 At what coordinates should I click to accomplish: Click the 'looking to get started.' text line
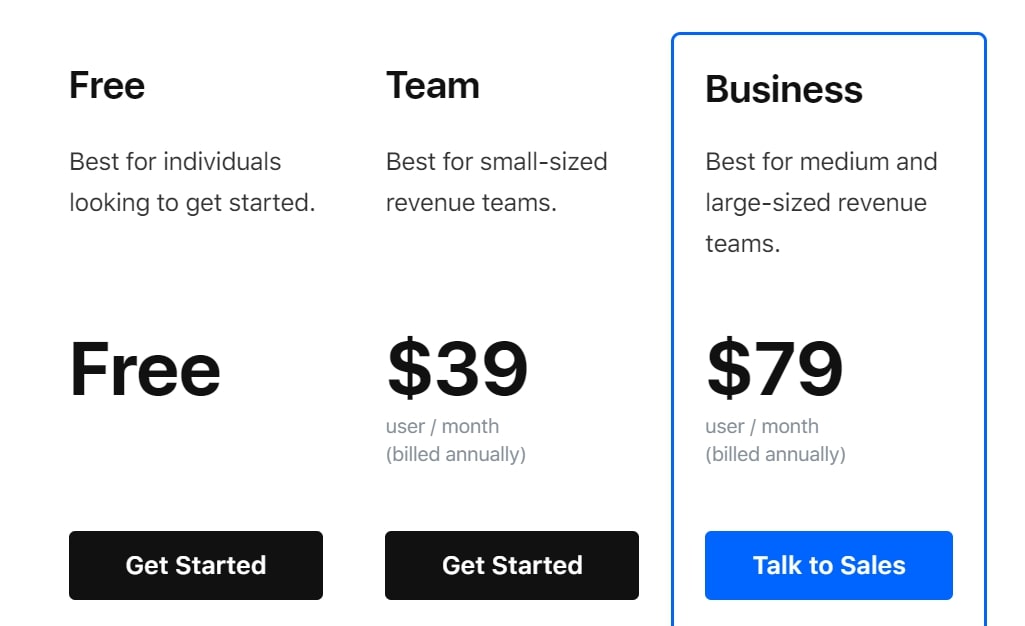coord(192,203)
